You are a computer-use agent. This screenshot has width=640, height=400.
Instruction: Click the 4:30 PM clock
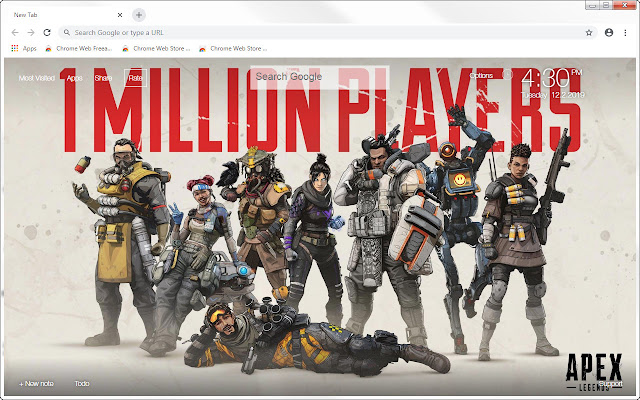tap(552, 78)
